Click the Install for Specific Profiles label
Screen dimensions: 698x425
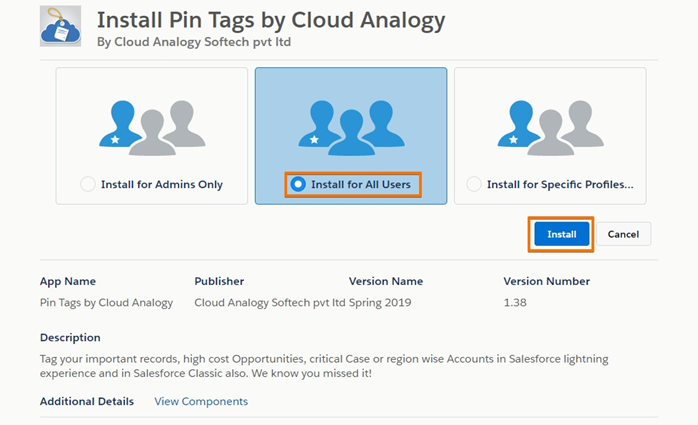[560, 184]
